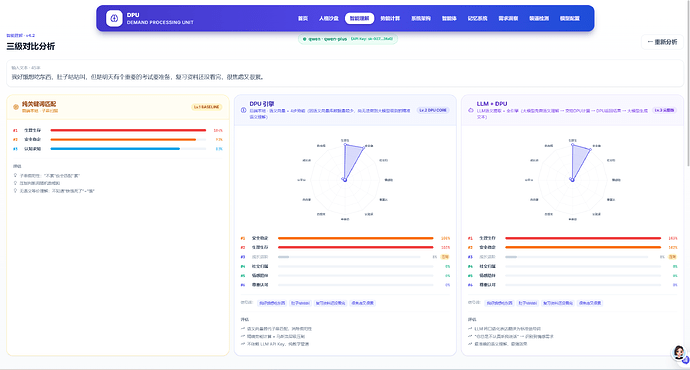
Task: Open the 模型配置 navigation tab
Action: click(x=569, y=18)
